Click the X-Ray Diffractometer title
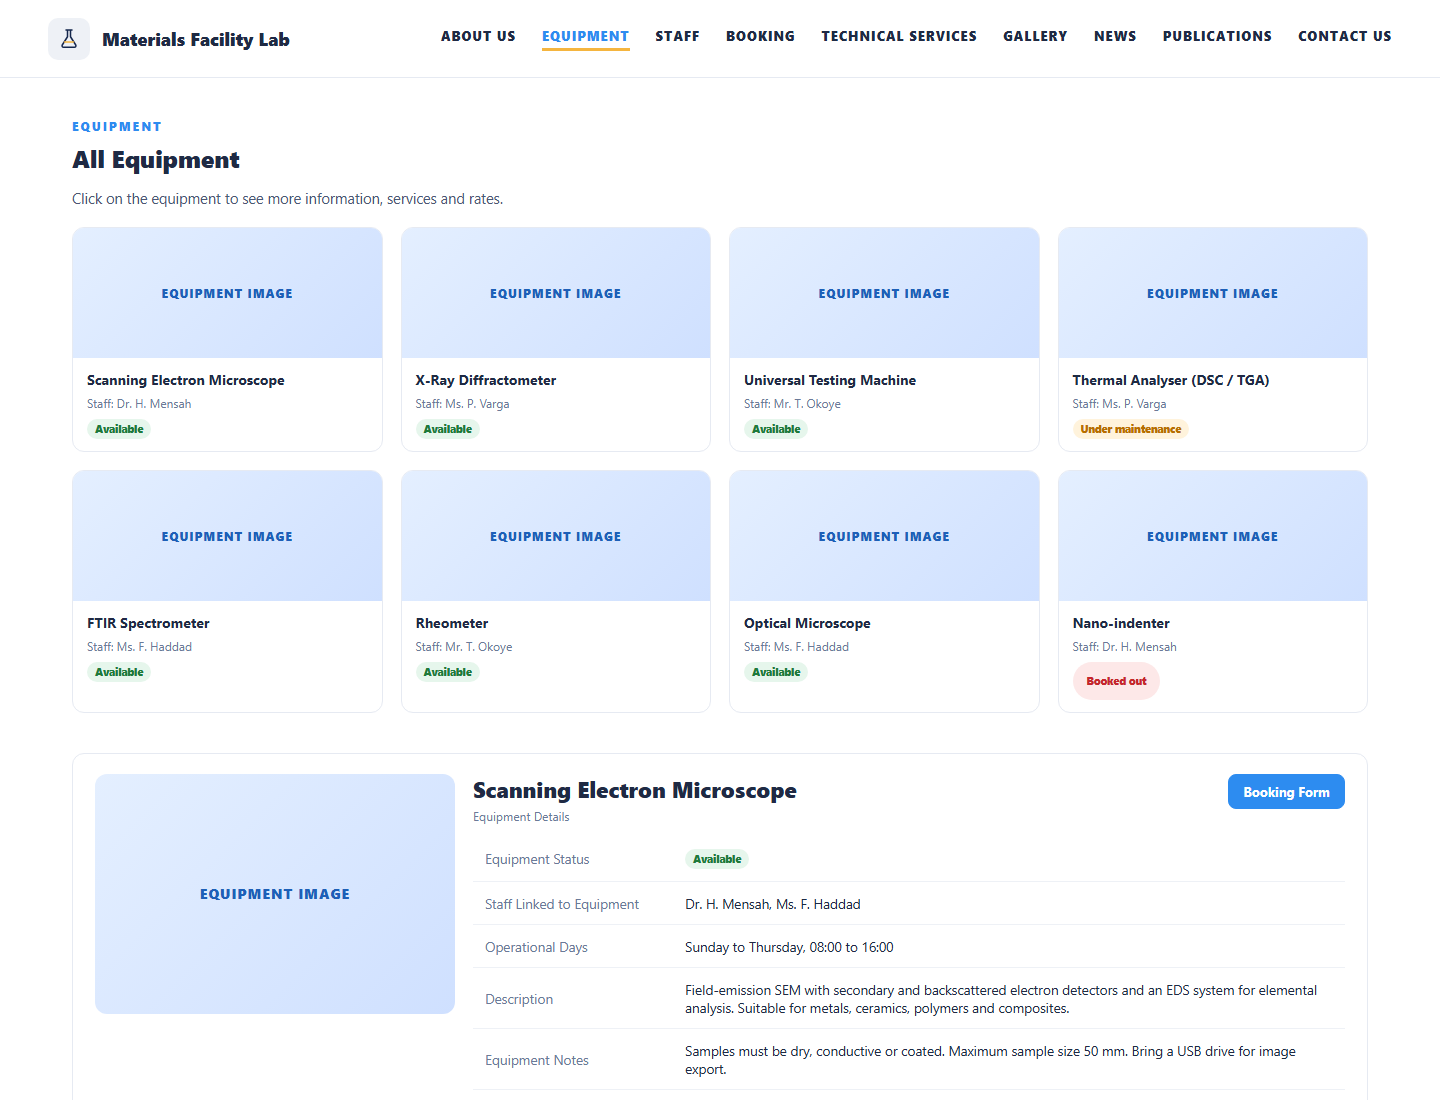Screen dimensions: 1440x1100 click(486, 380)
